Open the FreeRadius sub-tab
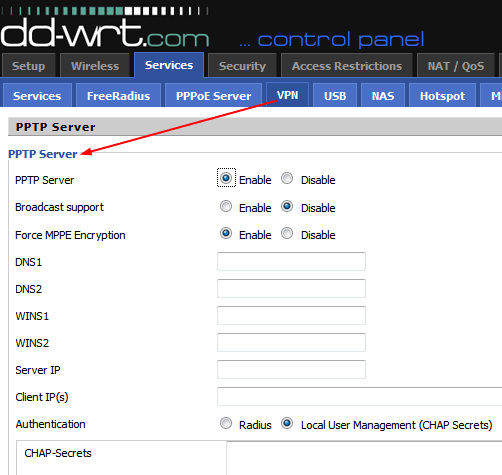 (x=118, y=96)
